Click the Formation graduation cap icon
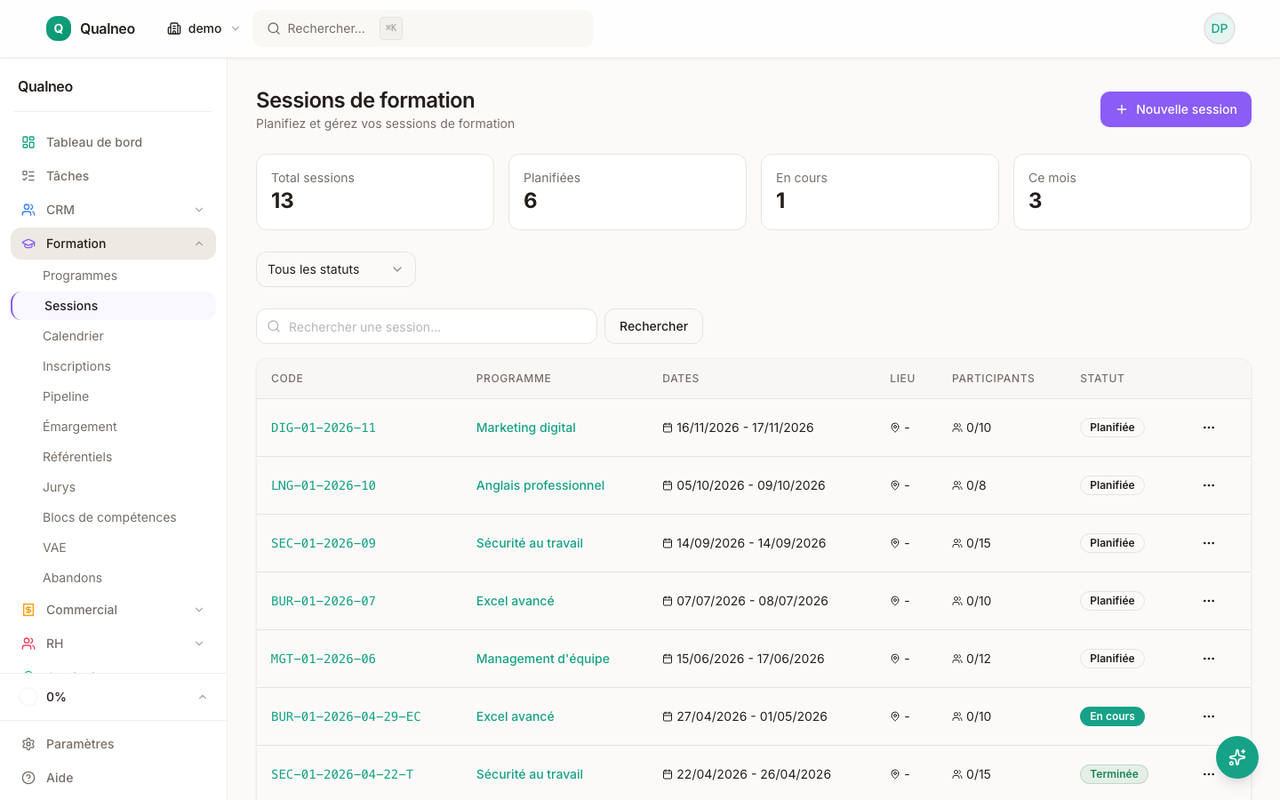Screen dimensions: 1280x800 pos(28,244)
